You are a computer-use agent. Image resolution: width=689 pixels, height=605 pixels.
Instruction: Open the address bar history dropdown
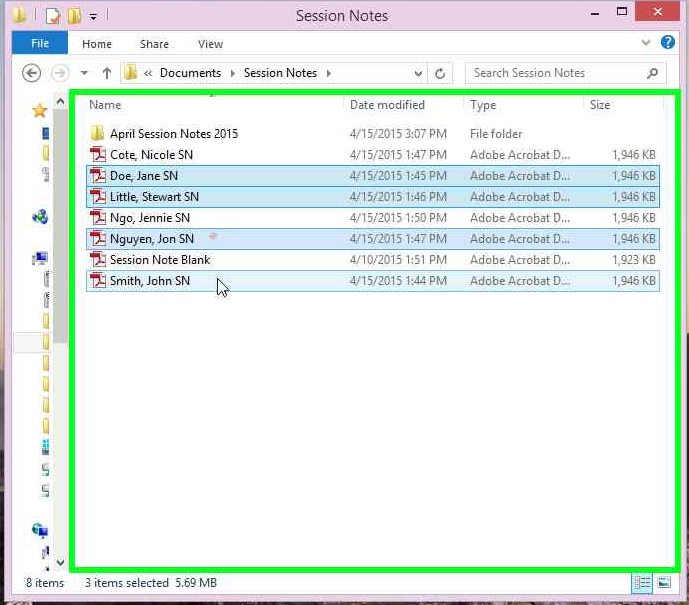[418, 73]
